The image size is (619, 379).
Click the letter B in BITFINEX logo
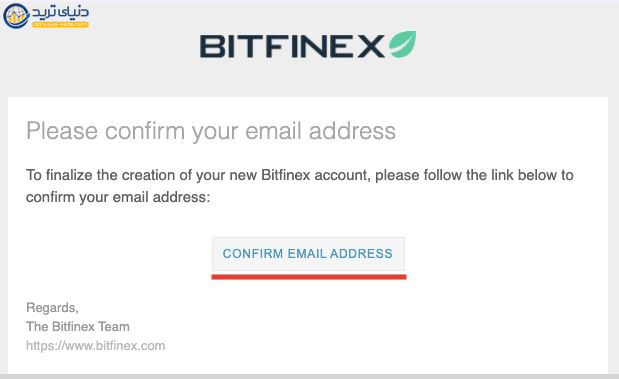click(x=212, y=46)
